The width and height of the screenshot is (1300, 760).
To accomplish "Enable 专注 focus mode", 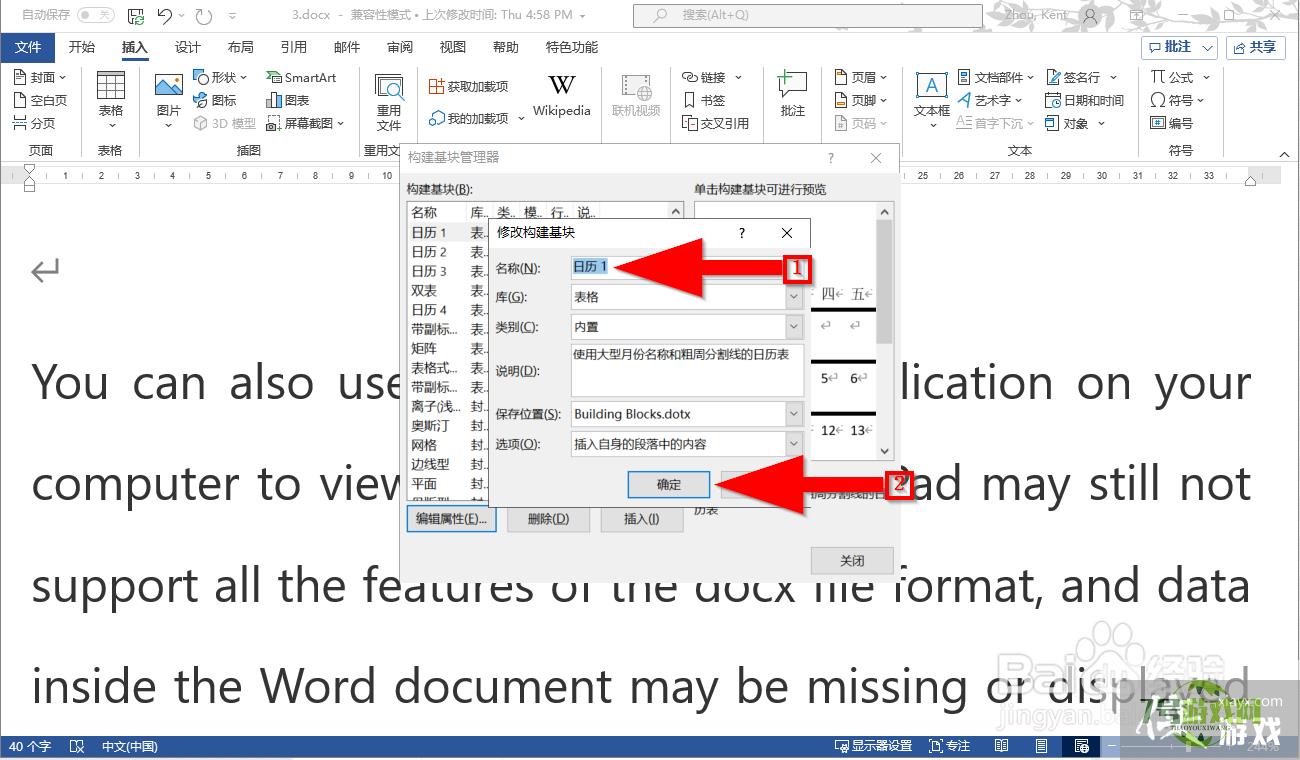I will click(x=949, y=746).
